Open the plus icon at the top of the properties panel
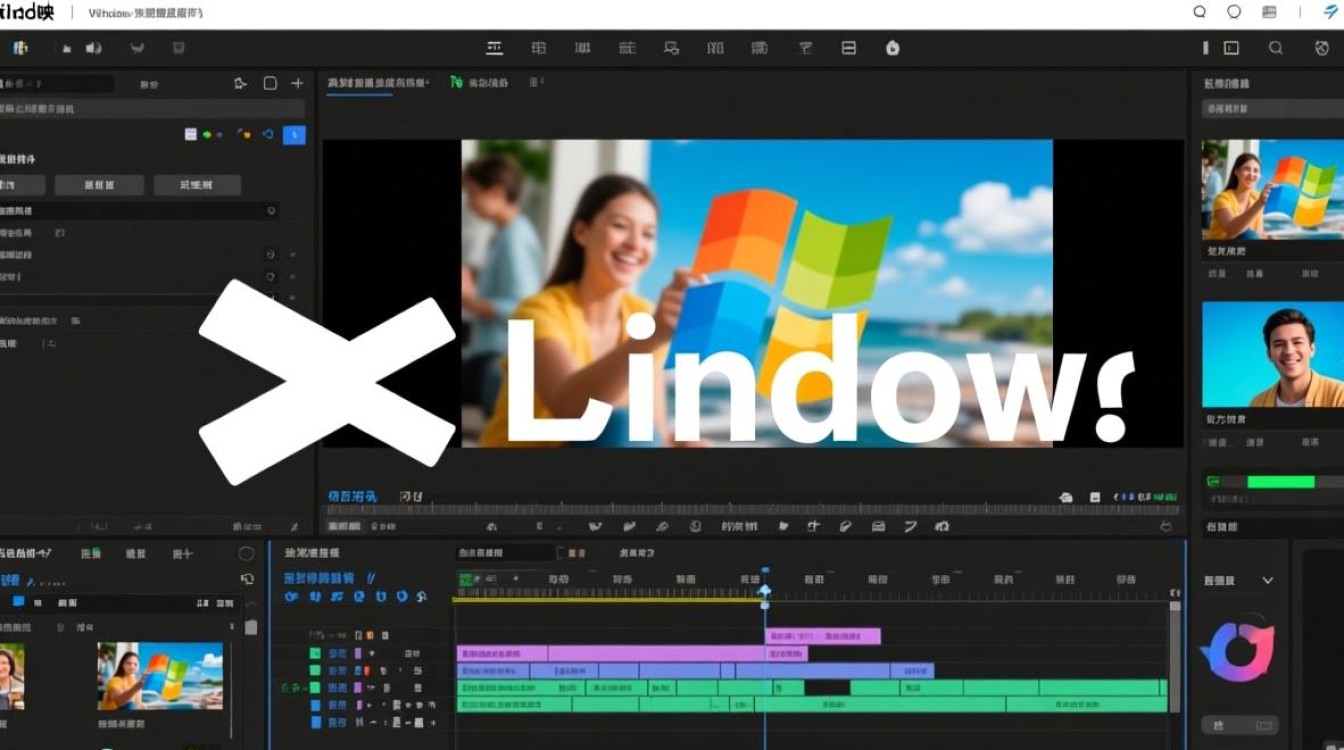The width and height of the screenshot is (1344, 750). [x=296, y=84]
